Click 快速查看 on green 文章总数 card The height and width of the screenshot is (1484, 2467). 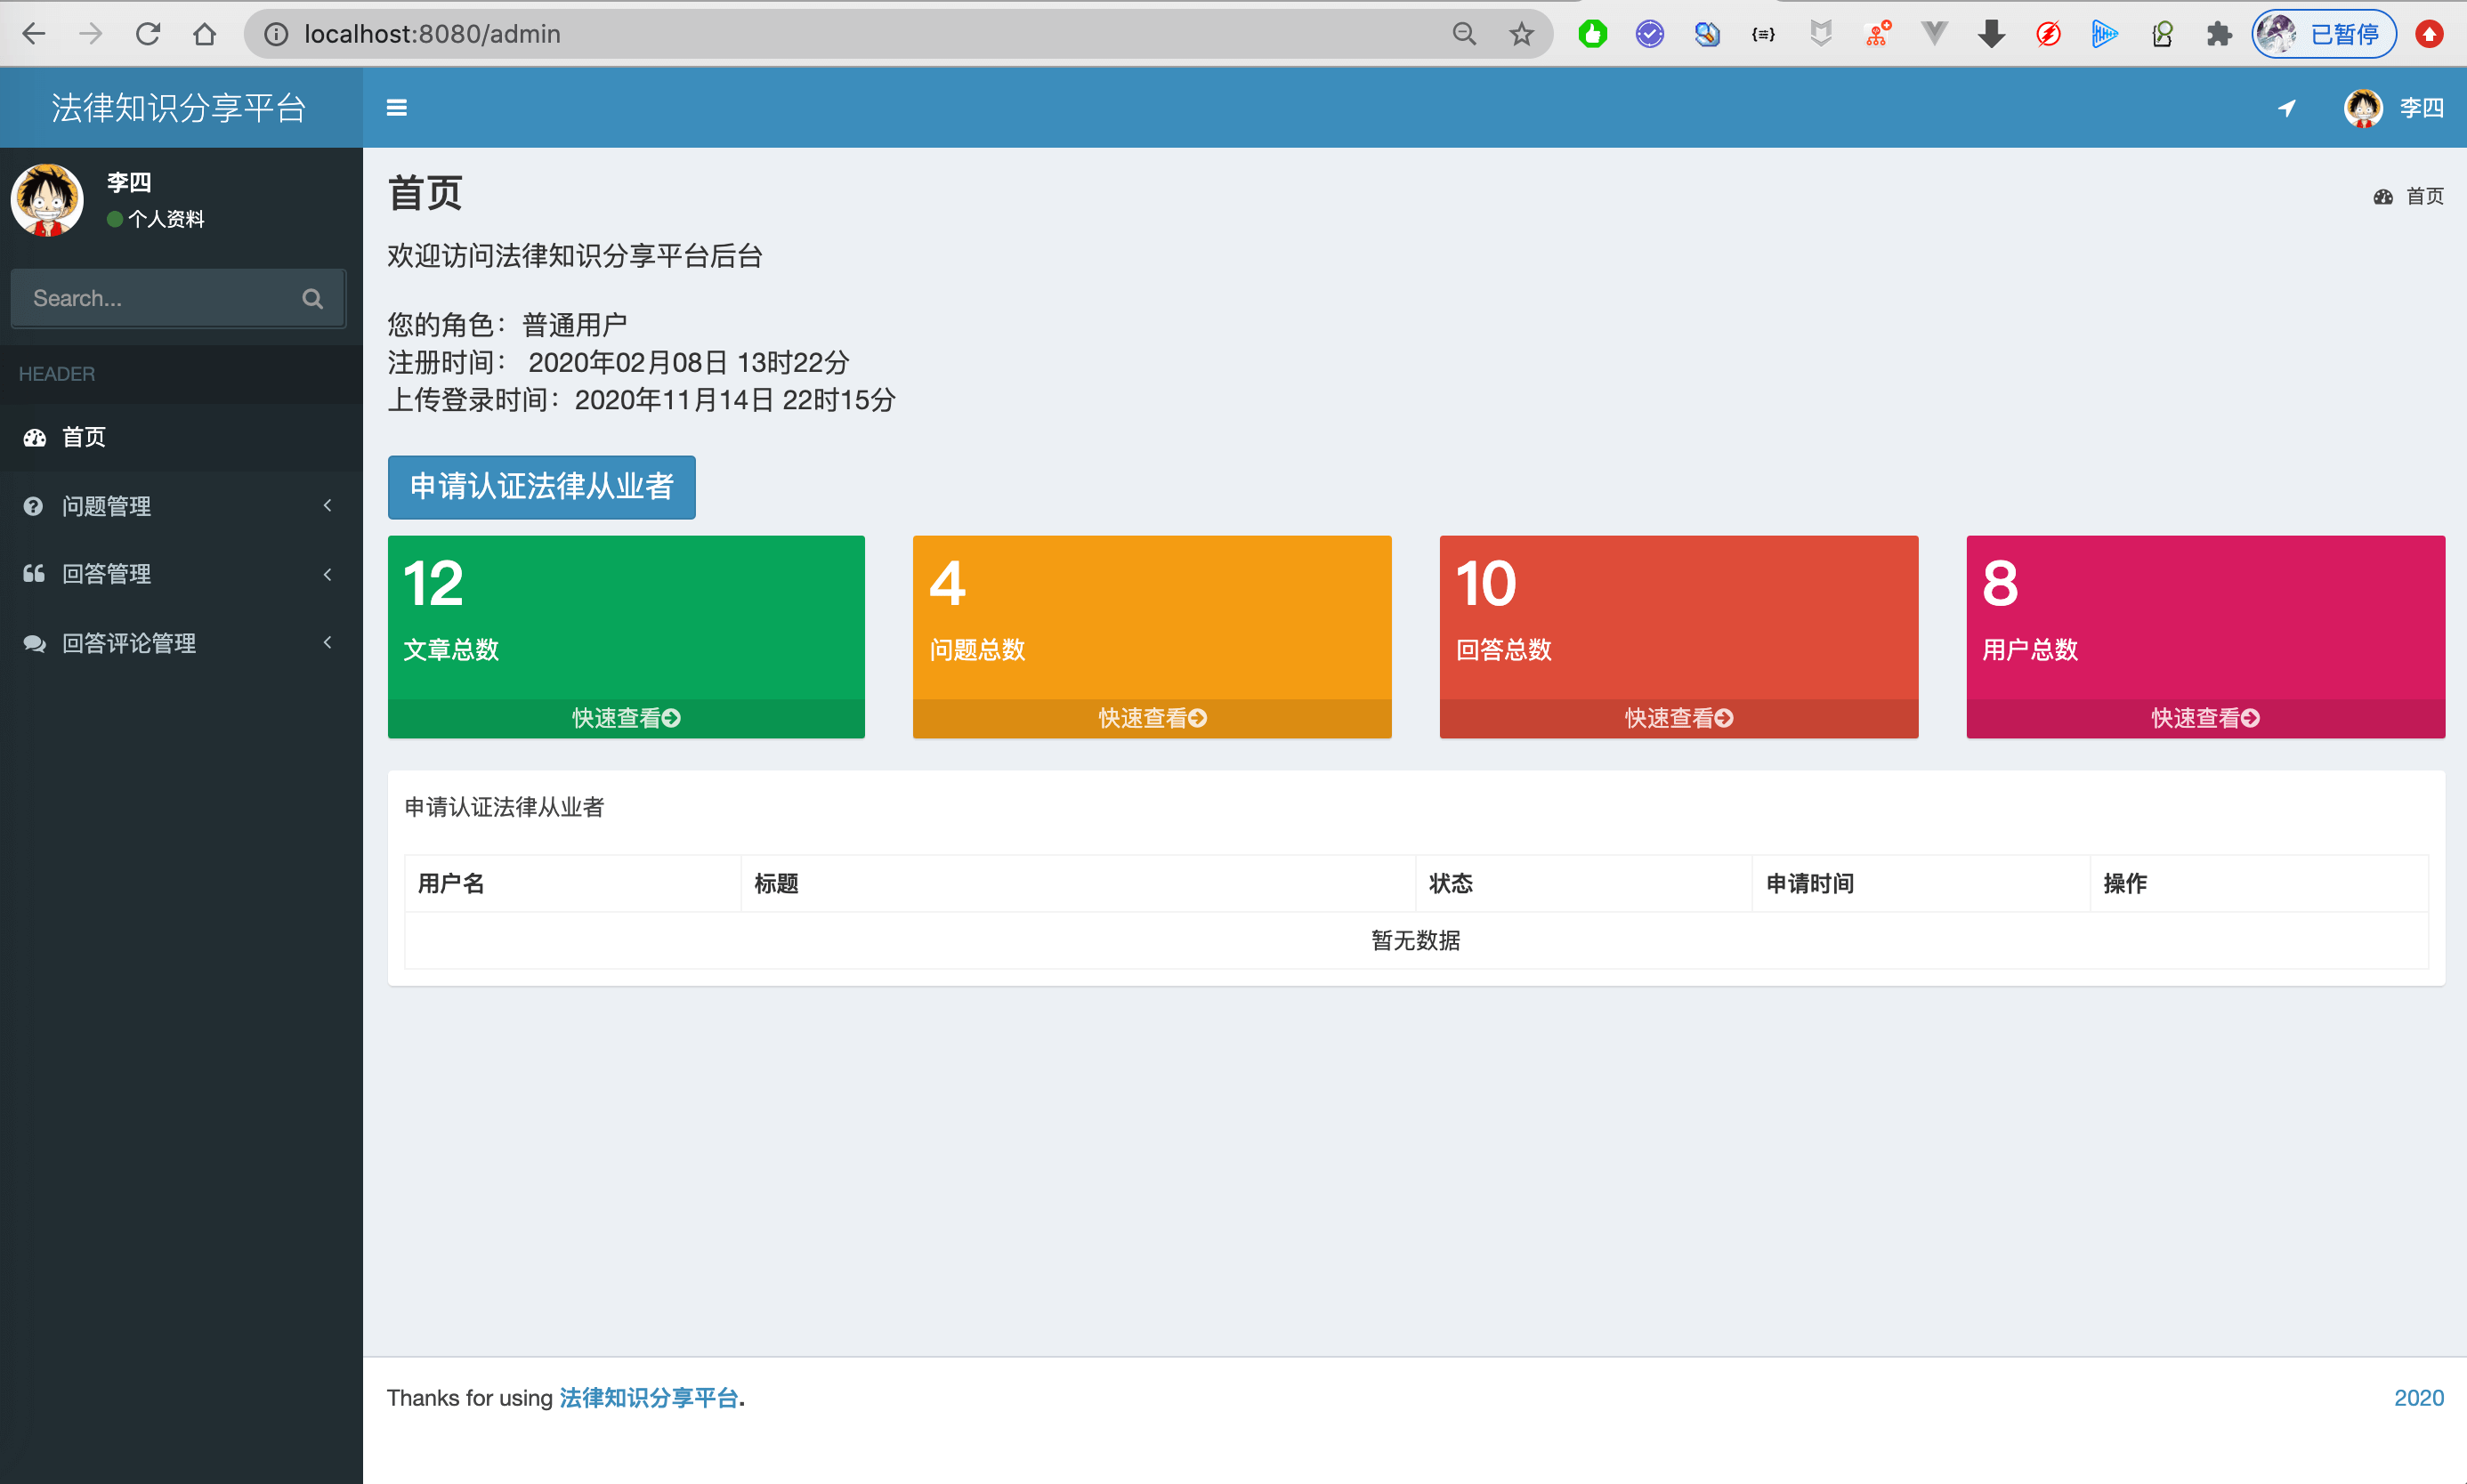[626, 718]
